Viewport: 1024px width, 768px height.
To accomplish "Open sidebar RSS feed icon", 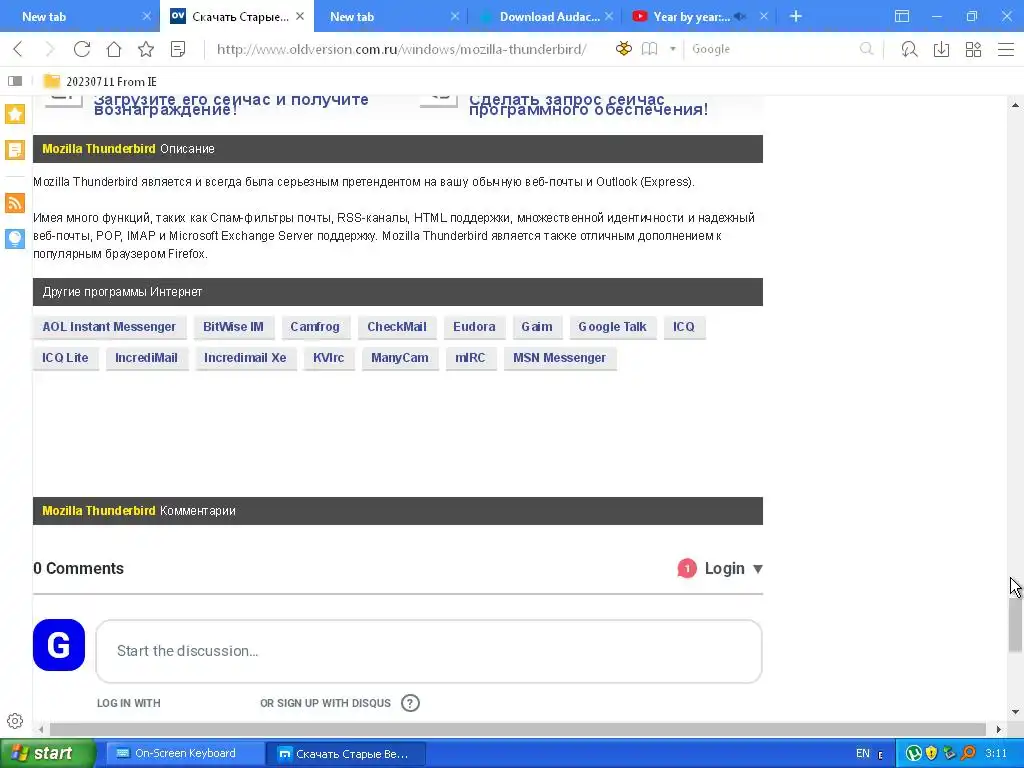I will tap(15, 202).
